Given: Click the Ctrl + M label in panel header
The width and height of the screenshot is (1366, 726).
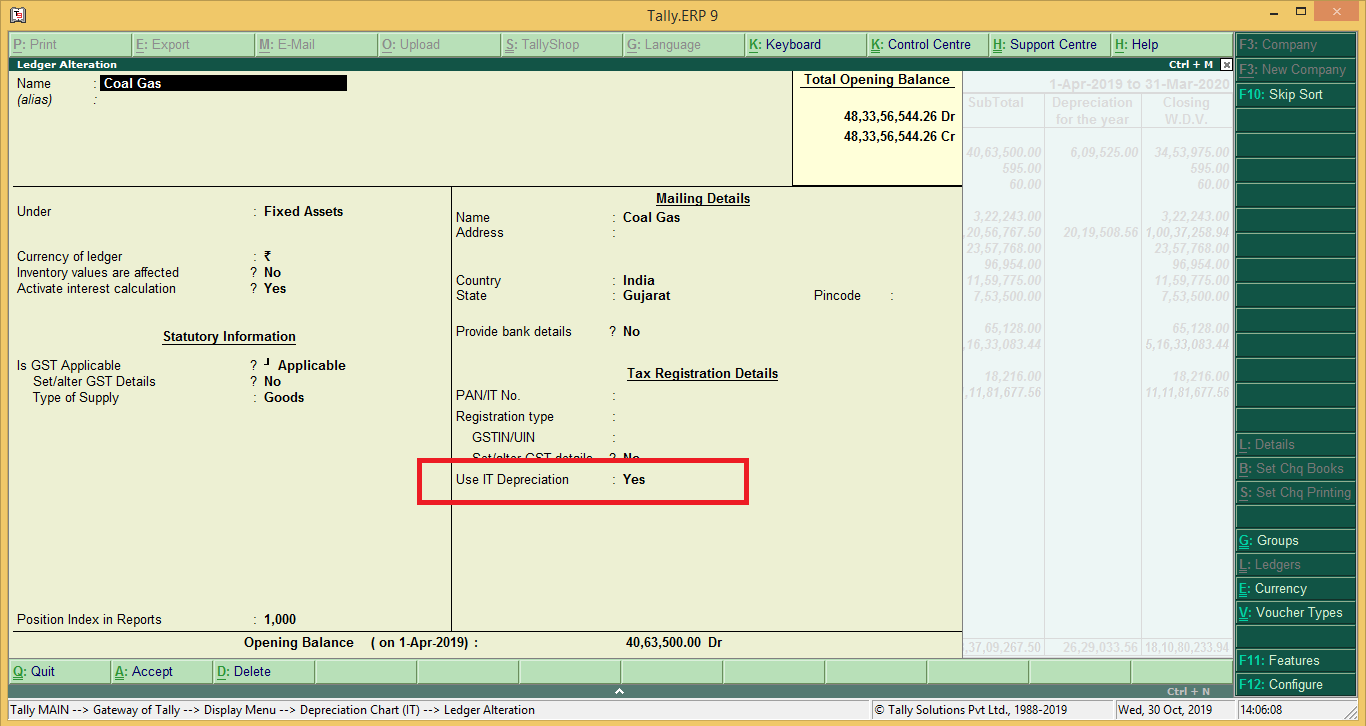Looking at the screenshot, I should pos(1190,64).
